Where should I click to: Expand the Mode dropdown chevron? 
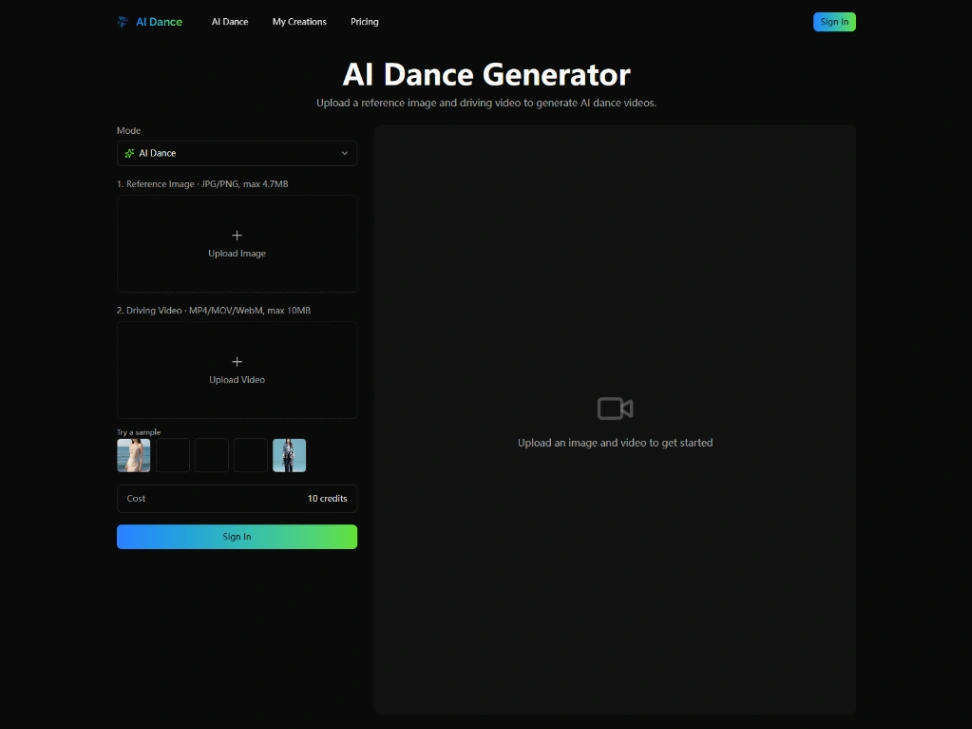344,153
